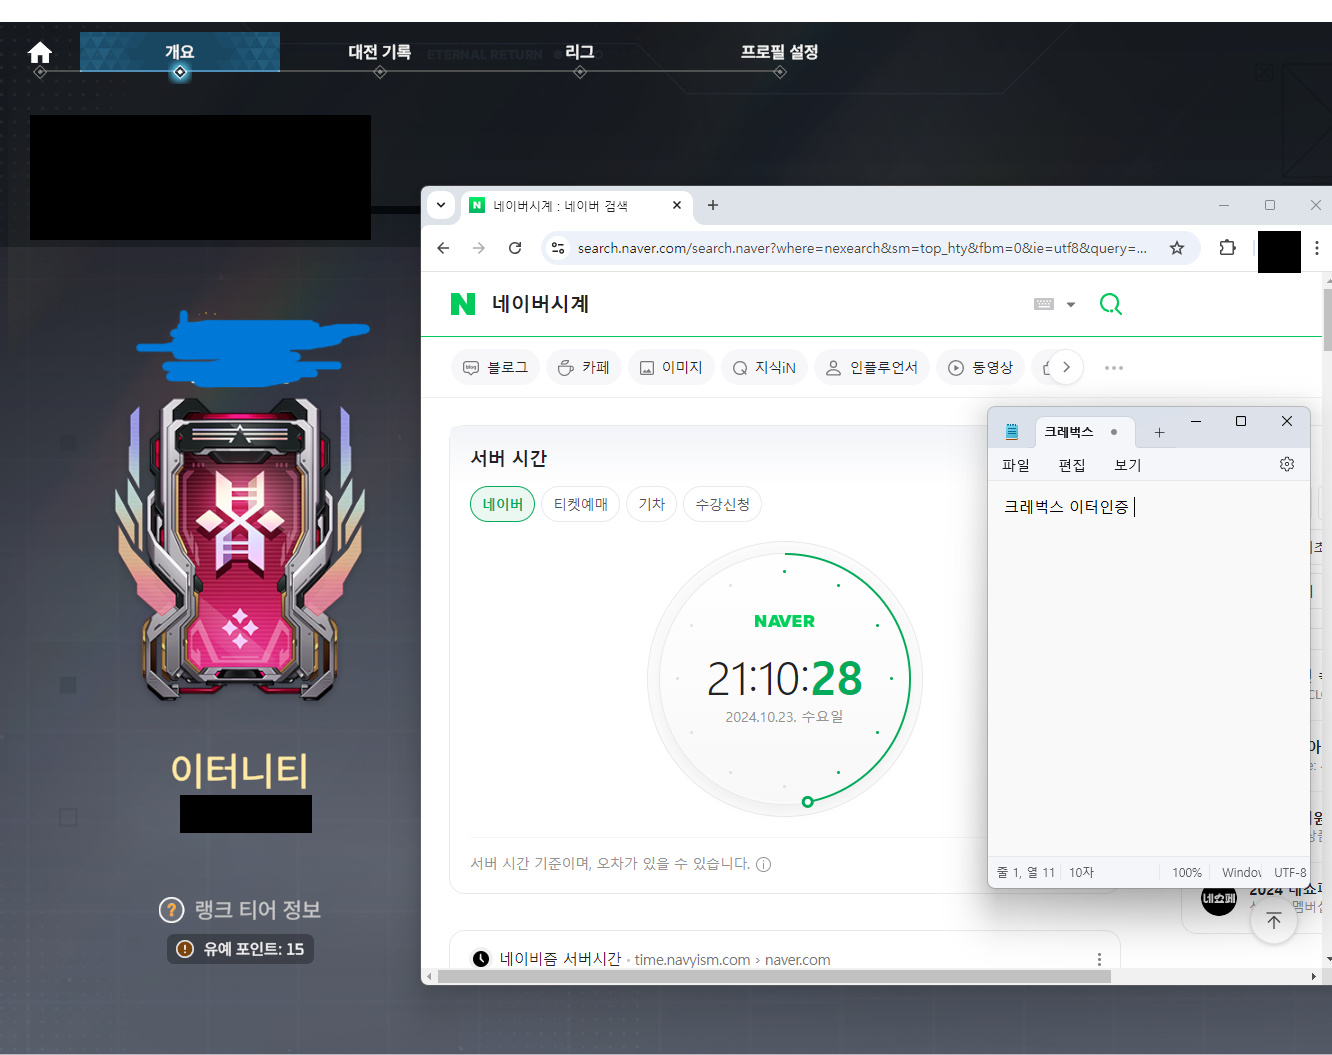1332x1055 pixels.
Task: Select the 기차 server time chip
Action: 652,504
